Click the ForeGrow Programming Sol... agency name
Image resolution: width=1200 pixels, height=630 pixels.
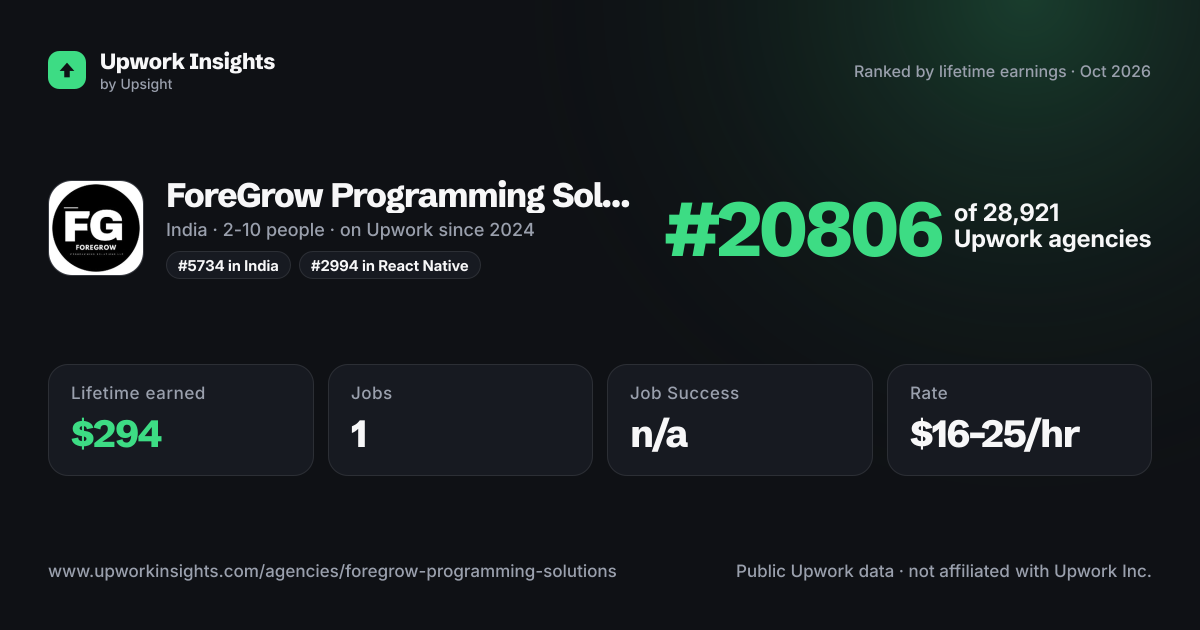pyautogui.click(x=398, y=196)
